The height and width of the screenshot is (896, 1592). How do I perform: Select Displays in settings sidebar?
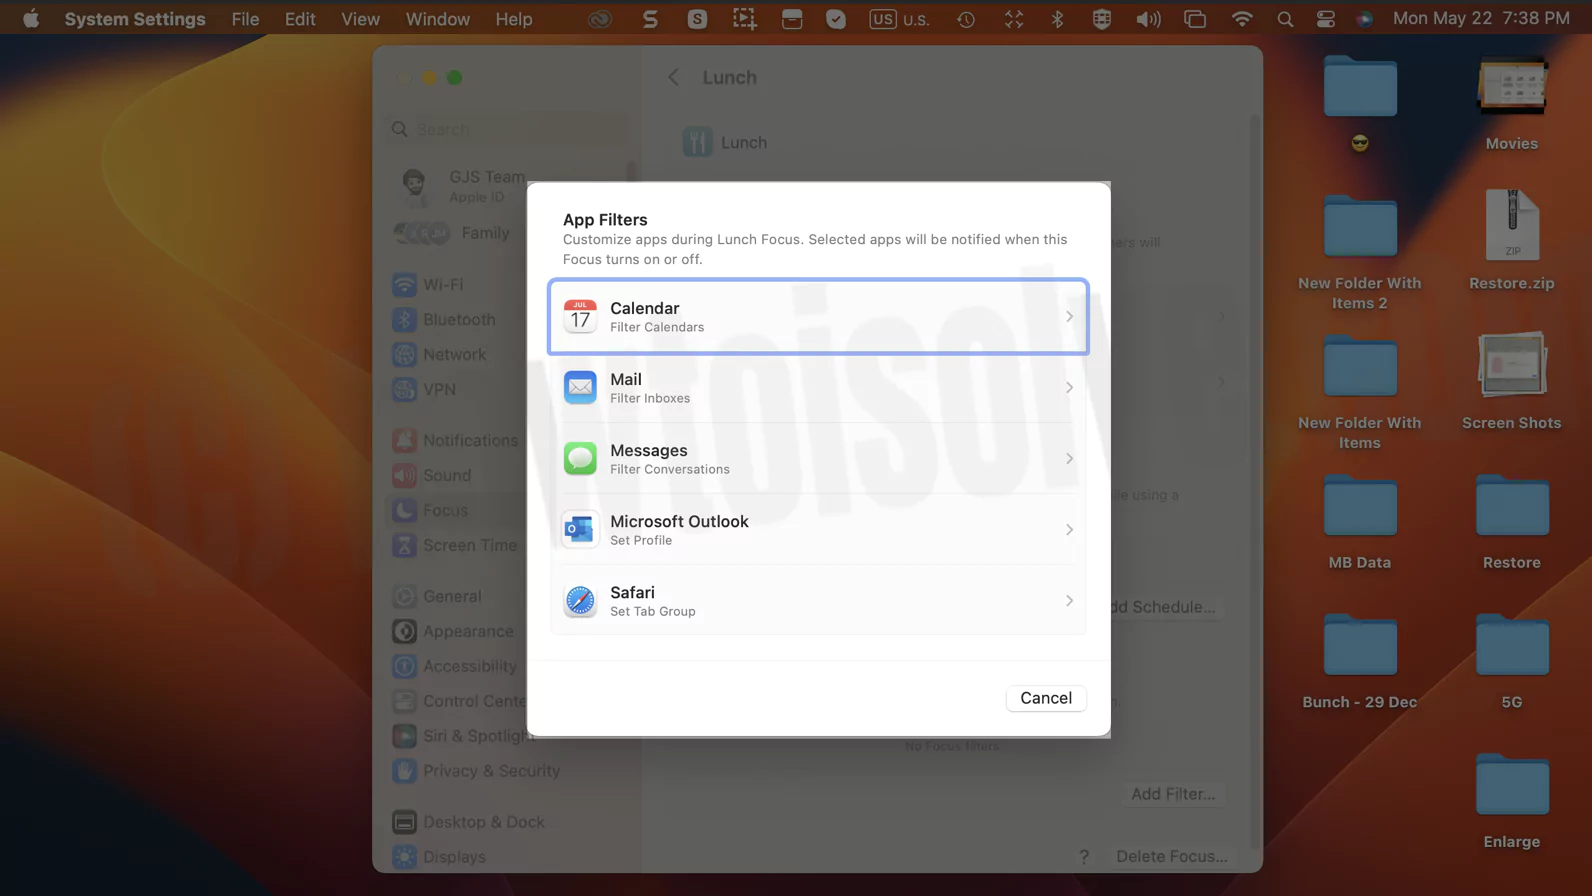tap(440, 857)
